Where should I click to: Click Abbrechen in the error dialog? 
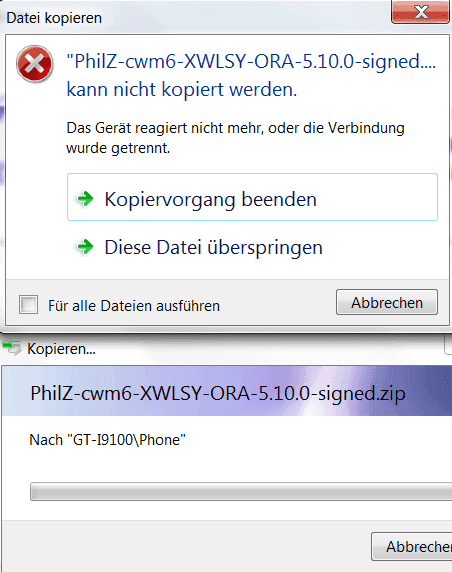coord(387,302)
